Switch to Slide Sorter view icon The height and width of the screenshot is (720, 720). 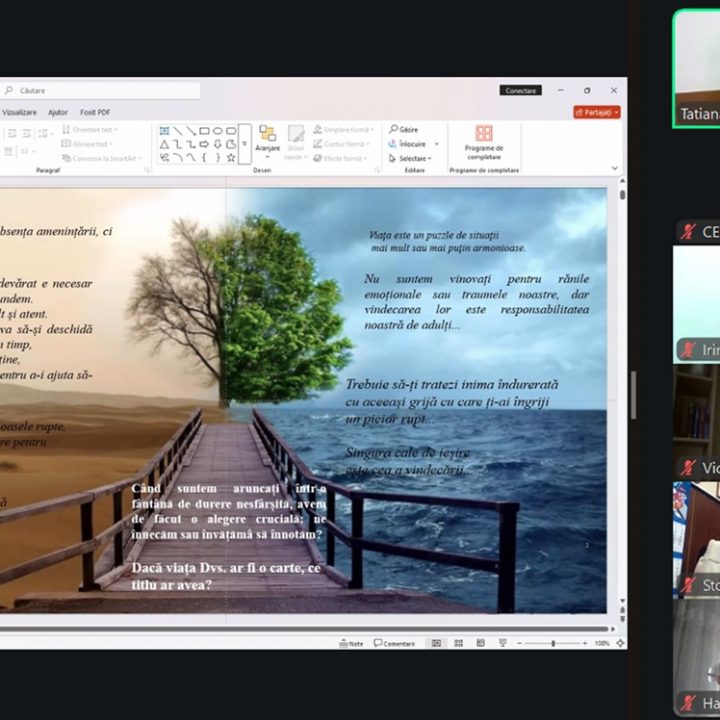tap(457, 643)
